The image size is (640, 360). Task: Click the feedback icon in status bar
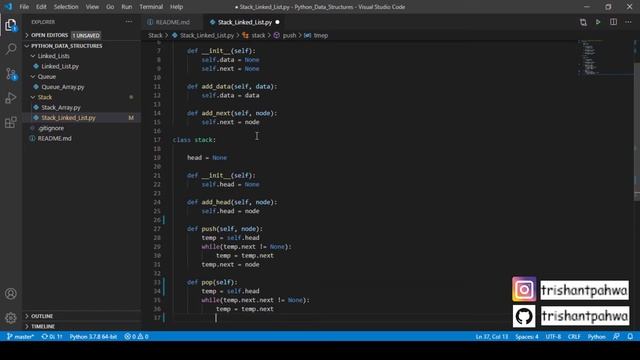[x=616, y=337]
